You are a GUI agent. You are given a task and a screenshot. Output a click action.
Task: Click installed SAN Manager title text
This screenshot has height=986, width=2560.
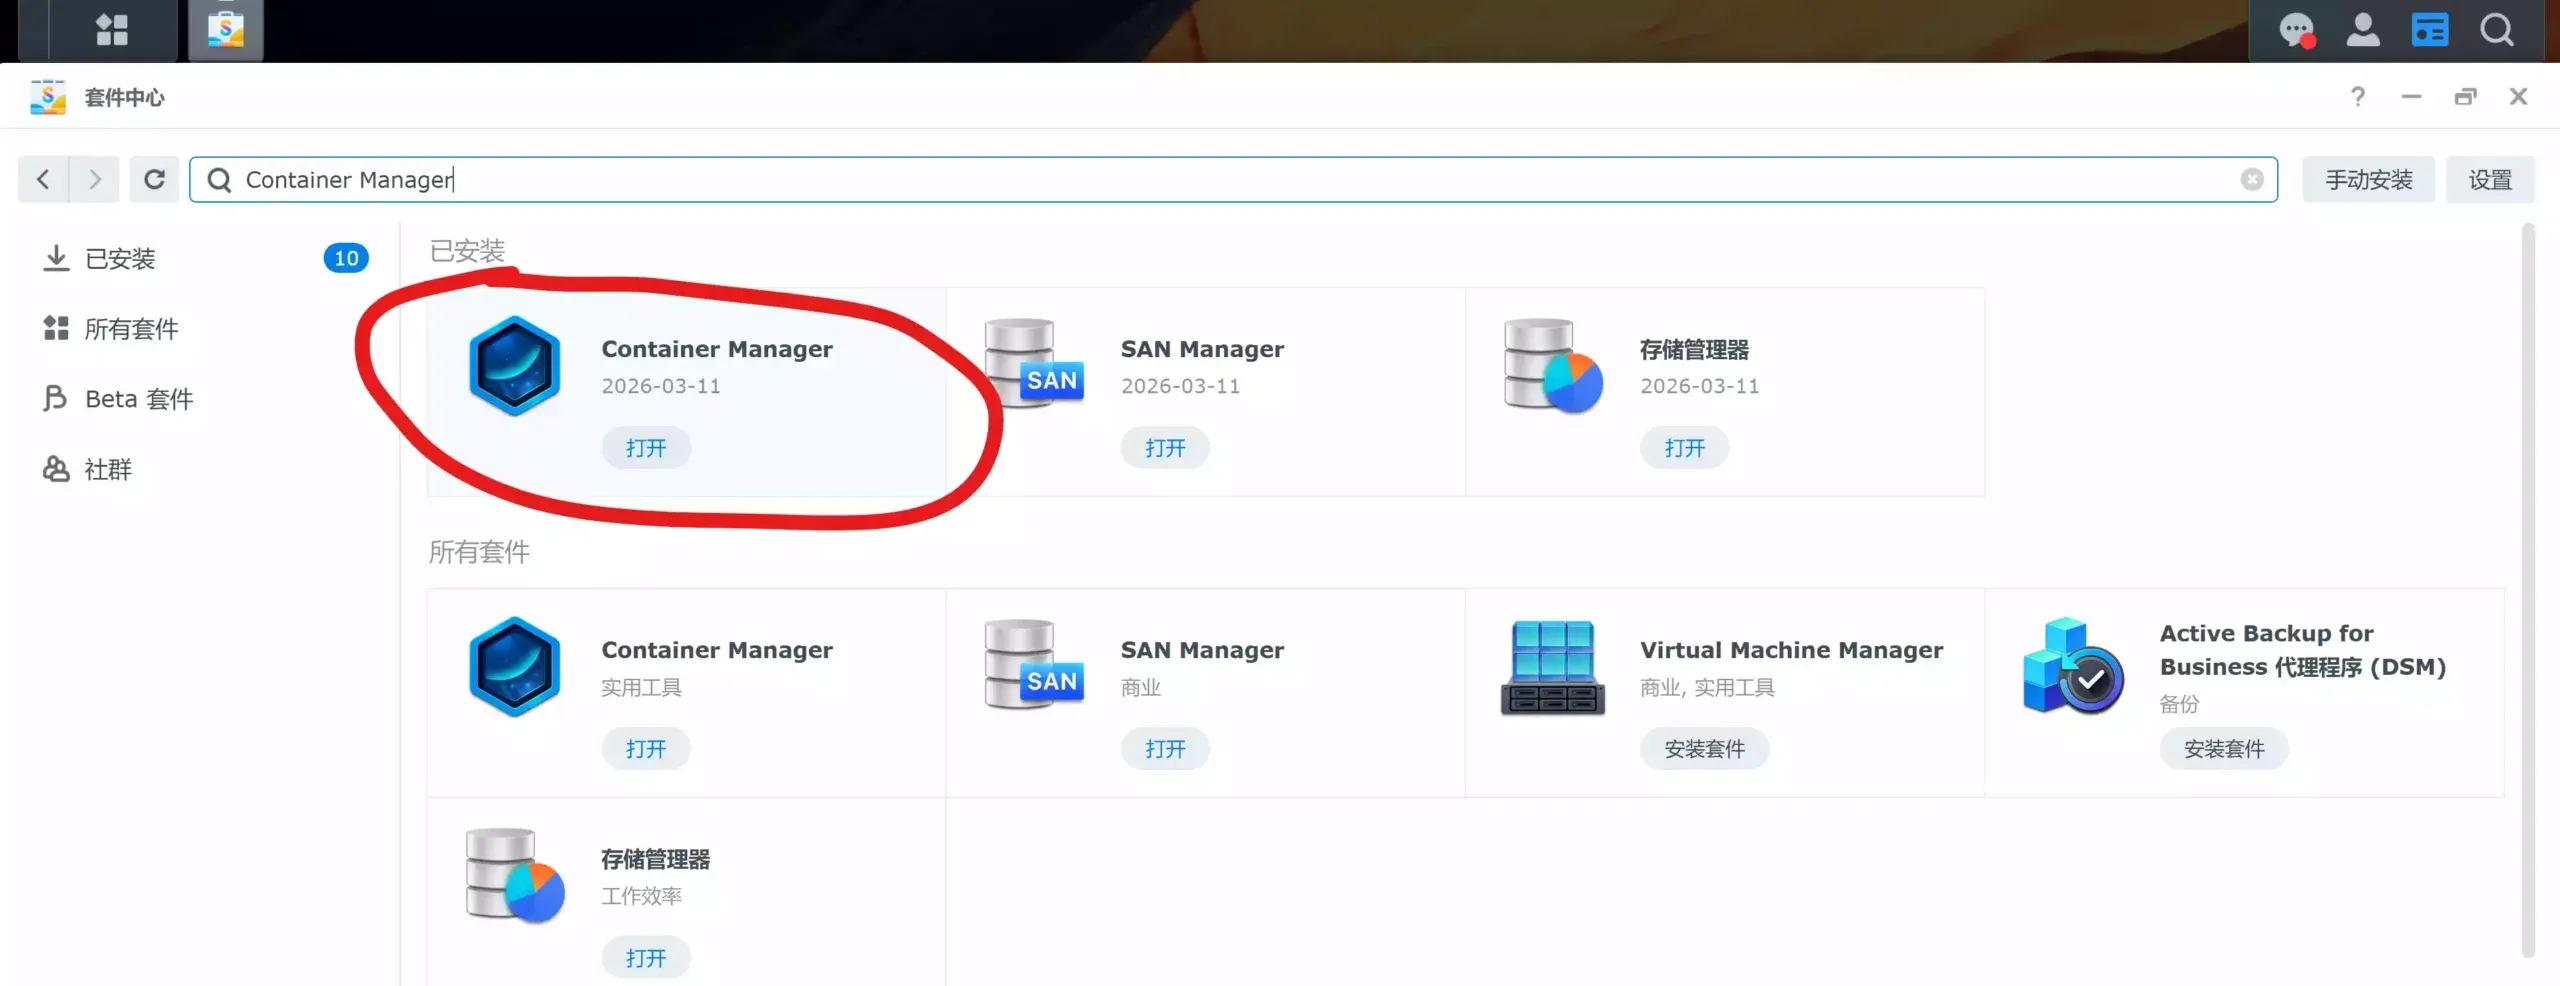coord(1202,349)
